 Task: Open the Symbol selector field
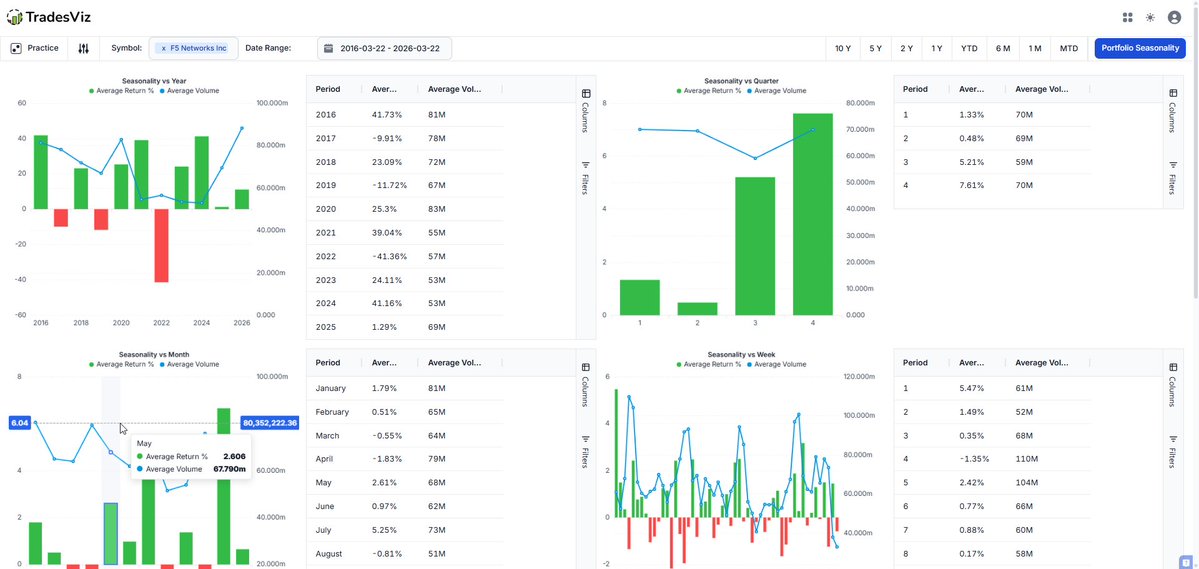193,48
